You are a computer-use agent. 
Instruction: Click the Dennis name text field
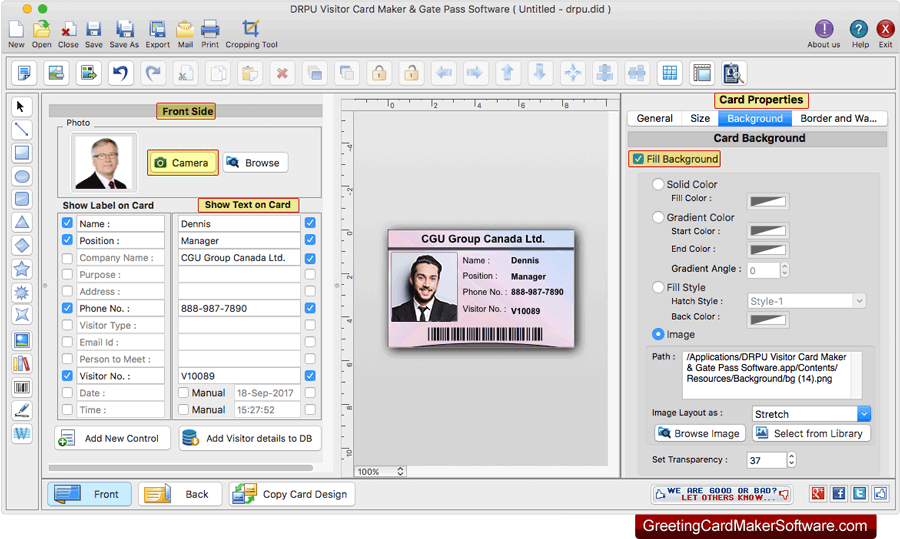tap(239, 223)
